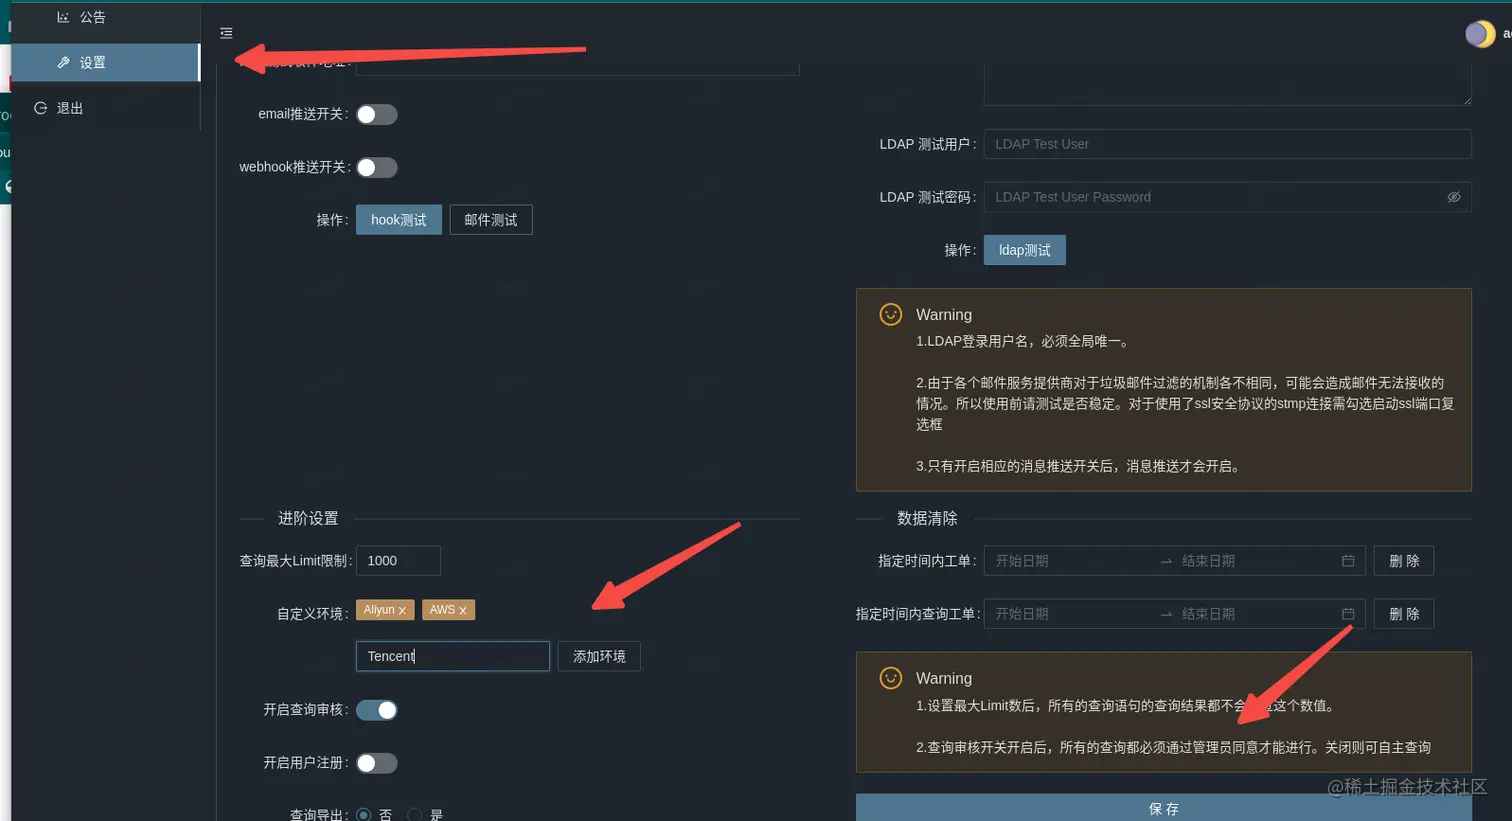Open start date for 指定时间内工单
Screen dimensions: 1512x821
[x=1070, y=561]
